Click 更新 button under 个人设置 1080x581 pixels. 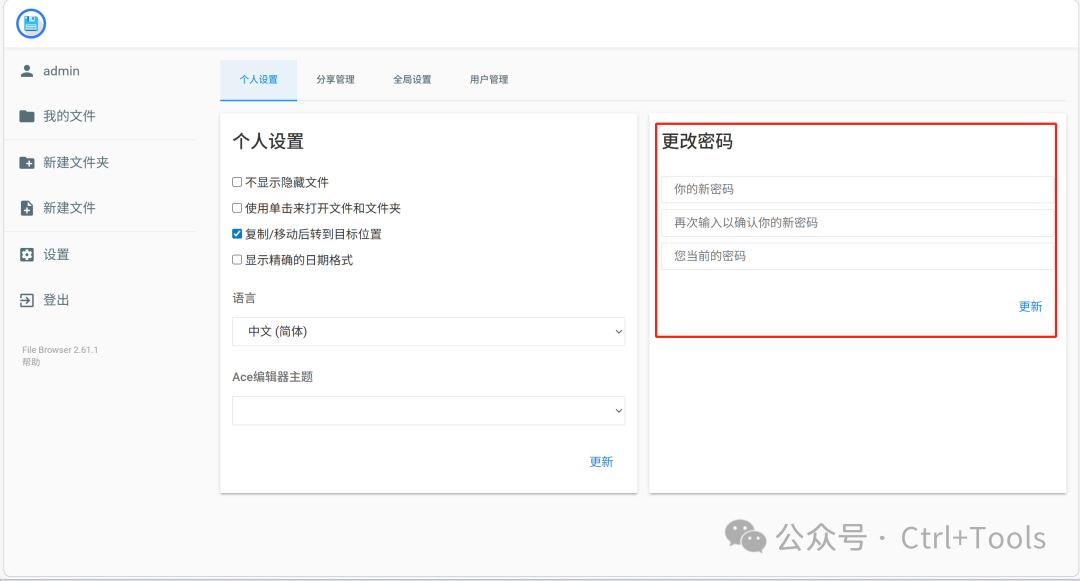[601, 462]
